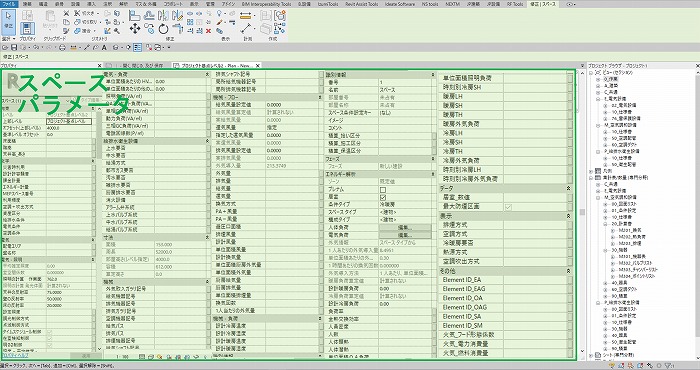Expand the 凡例 node in Project Browser
Screen dimensions: 700x370
click(592, 171)
